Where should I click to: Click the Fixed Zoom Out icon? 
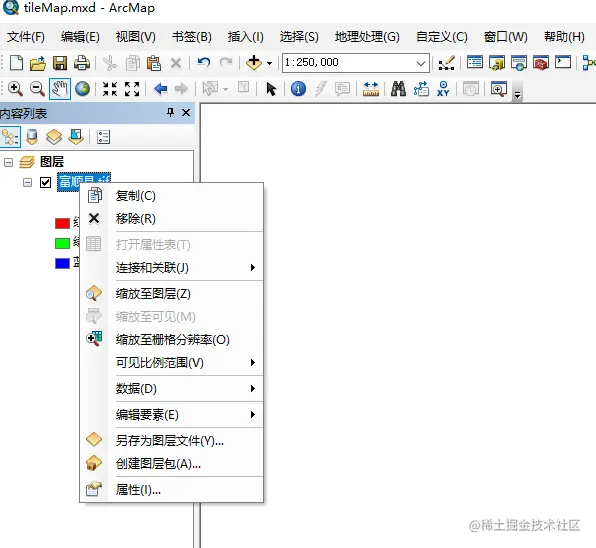tap(132, 89)
